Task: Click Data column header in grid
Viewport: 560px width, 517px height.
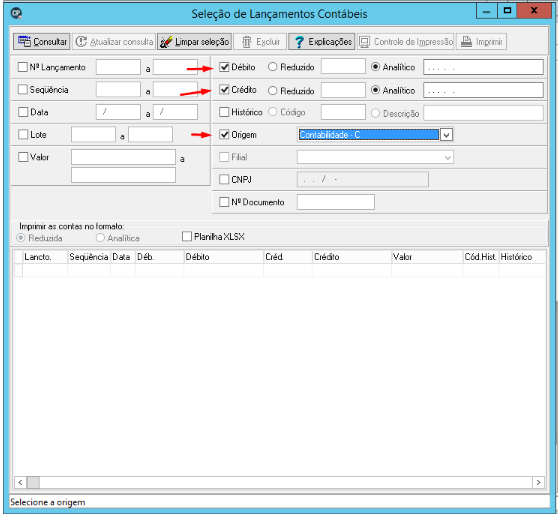Action: [x=123, y=257]
